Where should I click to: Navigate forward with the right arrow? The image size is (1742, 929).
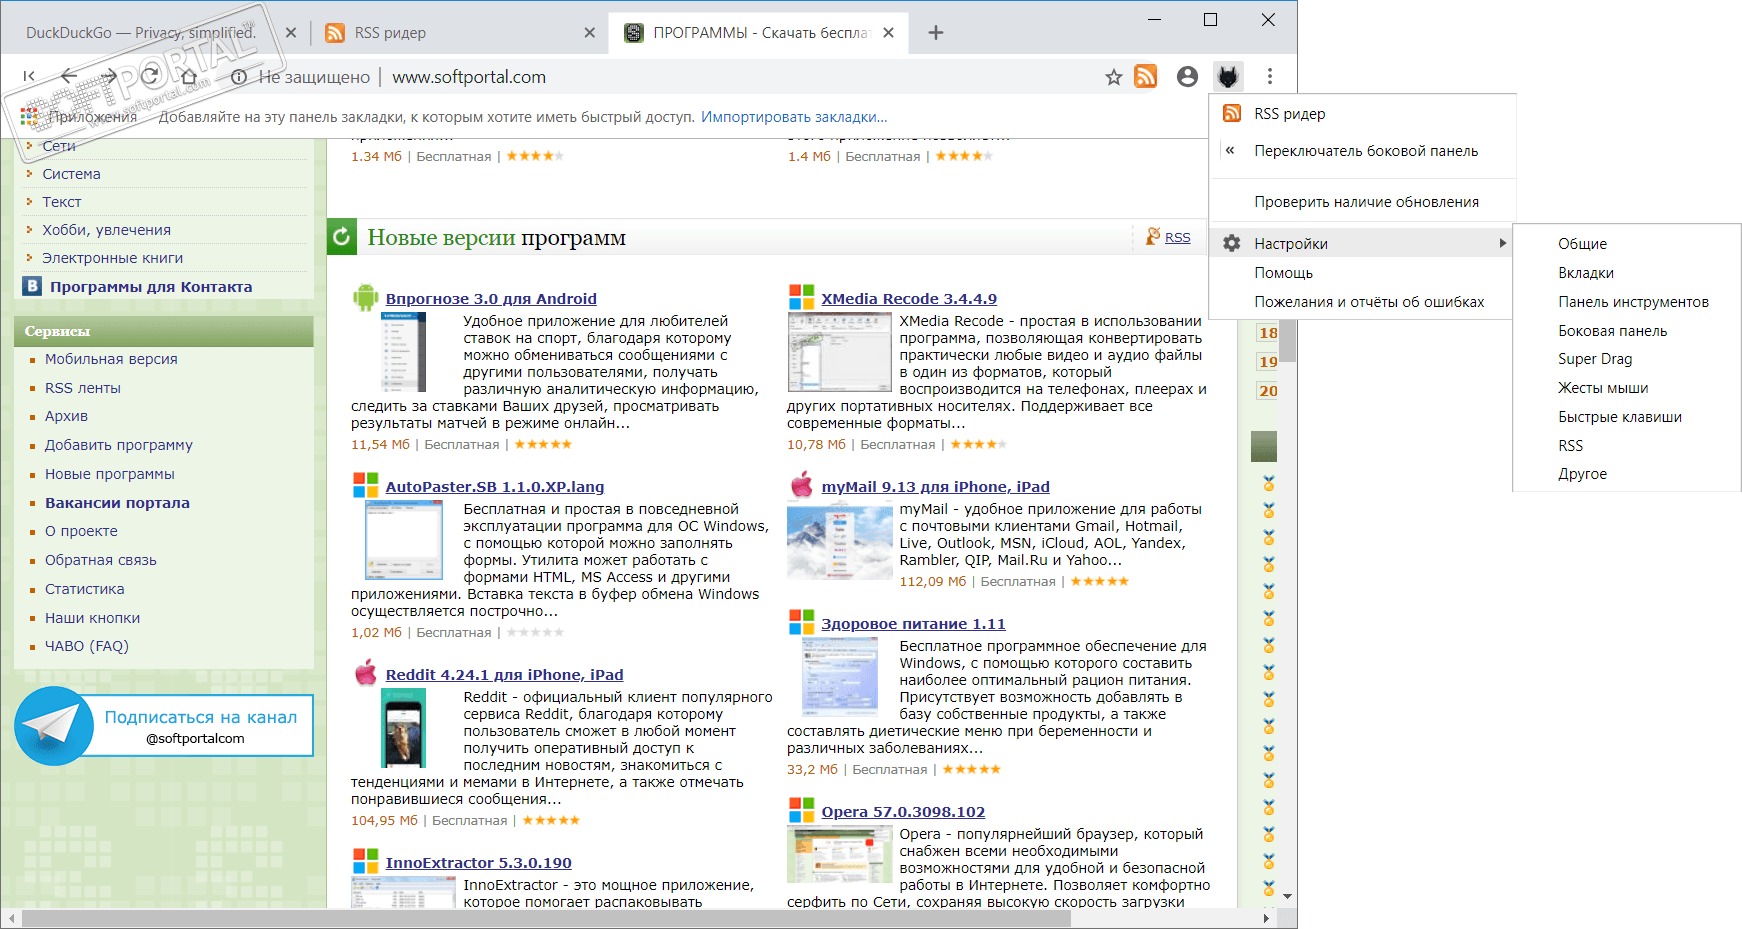pos(108,76)
